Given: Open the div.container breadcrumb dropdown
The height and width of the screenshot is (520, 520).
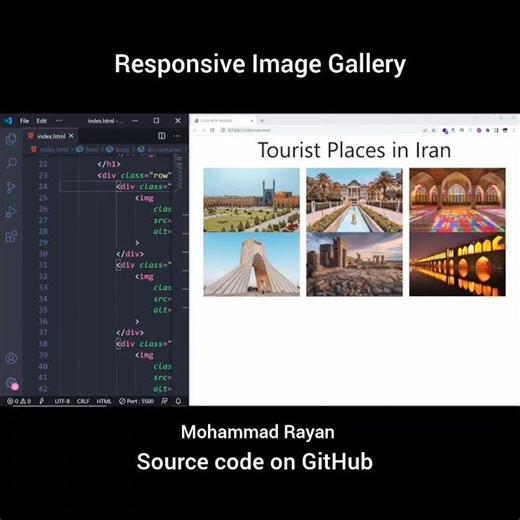Looking at the screenshot, I should [161, 149].
